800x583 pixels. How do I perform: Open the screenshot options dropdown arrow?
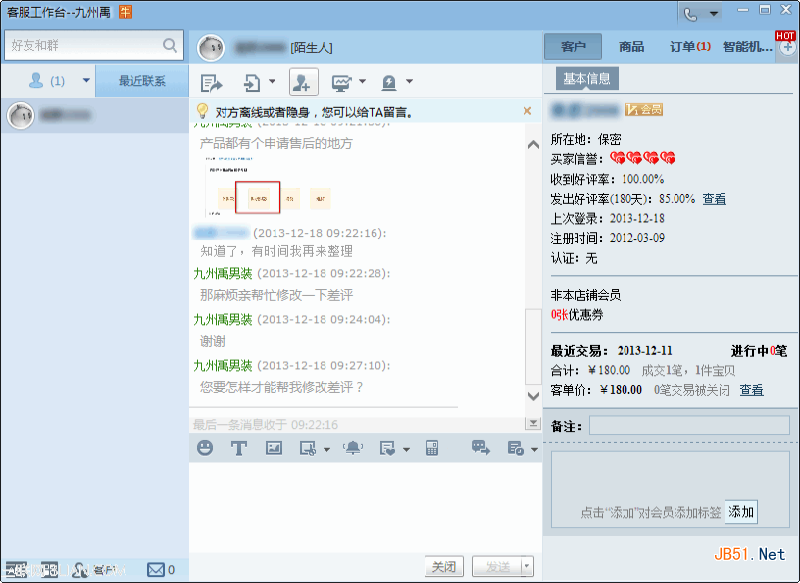(x=325, y=449)
